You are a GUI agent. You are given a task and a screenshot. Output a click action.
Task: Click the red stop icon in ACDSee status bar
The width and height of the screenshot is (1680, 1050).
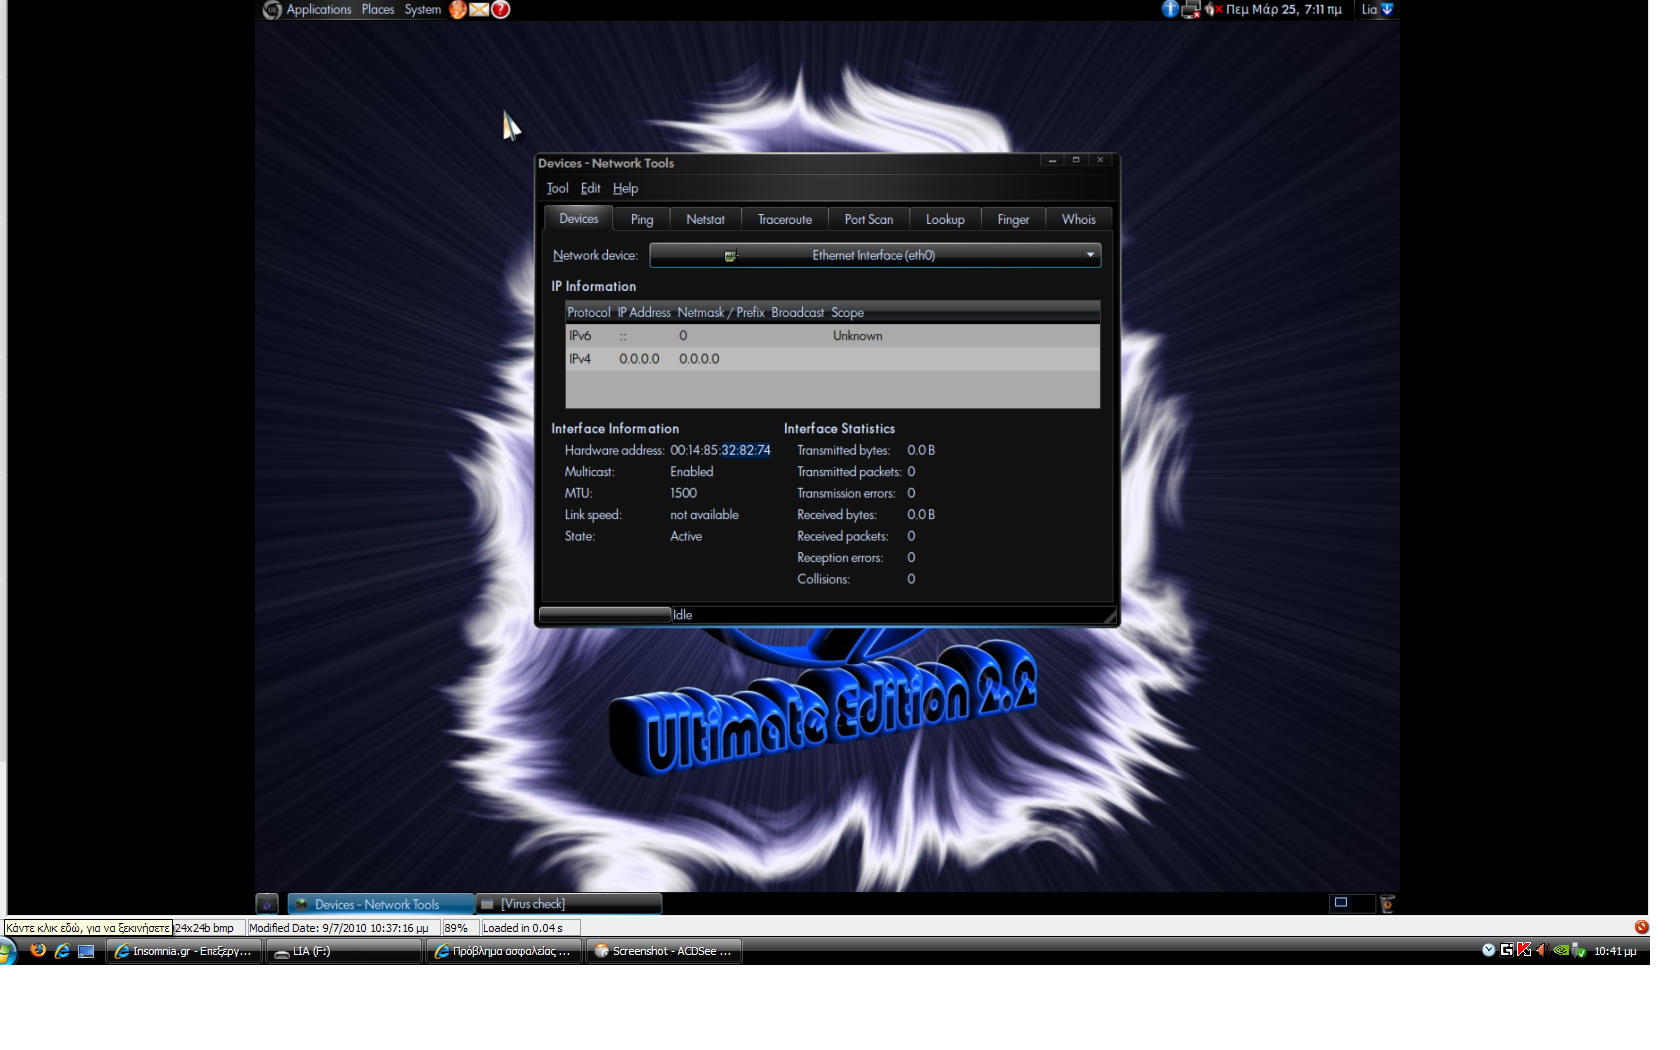pos(1641,927)
